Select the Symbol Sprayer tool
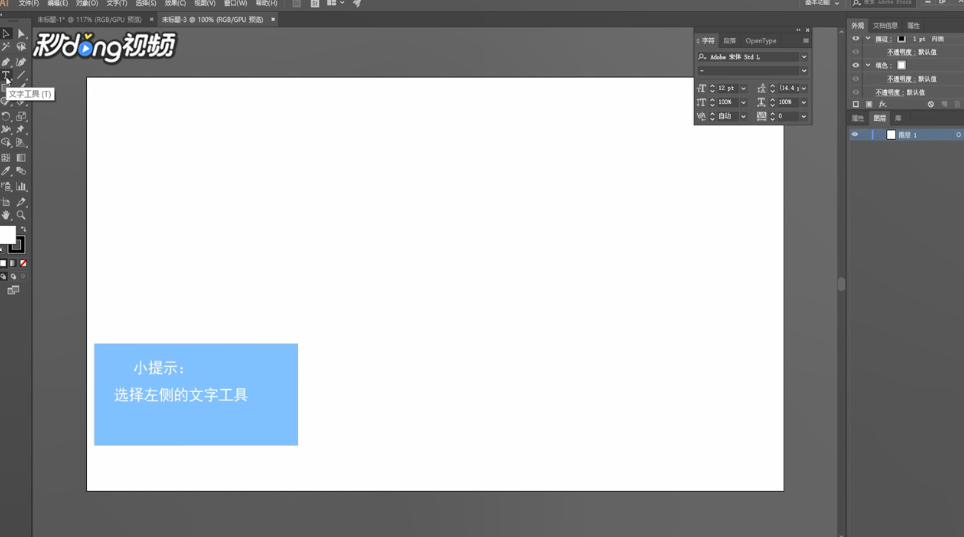964x537 pixels. 6,186
